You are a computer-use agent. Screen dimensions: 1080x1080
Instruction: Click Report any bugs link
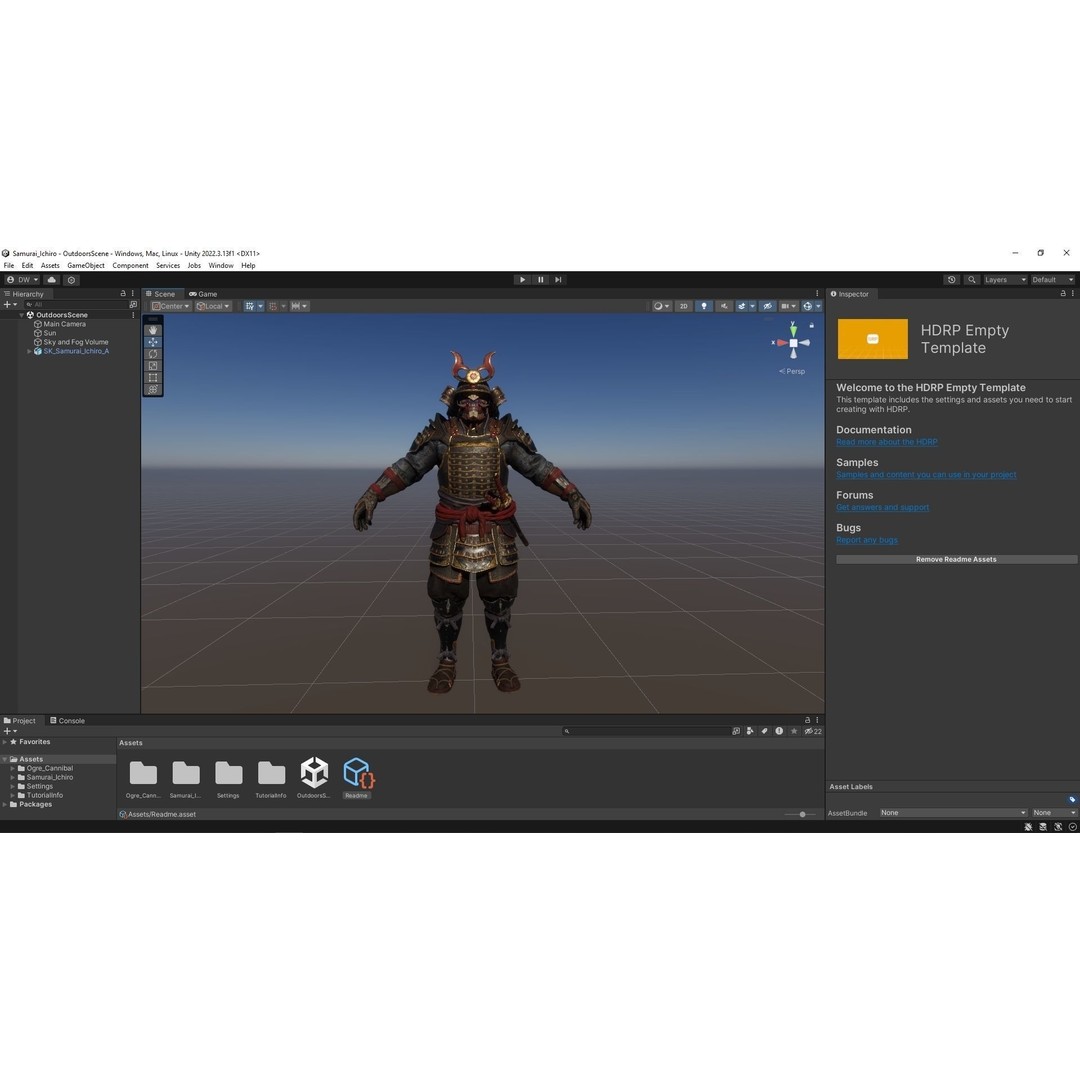click(866, 540)
